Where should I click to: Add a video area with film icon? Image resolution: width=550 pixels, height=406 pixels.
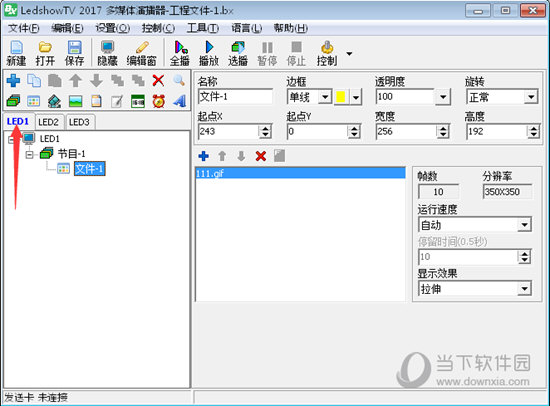(x=55, y=101)
